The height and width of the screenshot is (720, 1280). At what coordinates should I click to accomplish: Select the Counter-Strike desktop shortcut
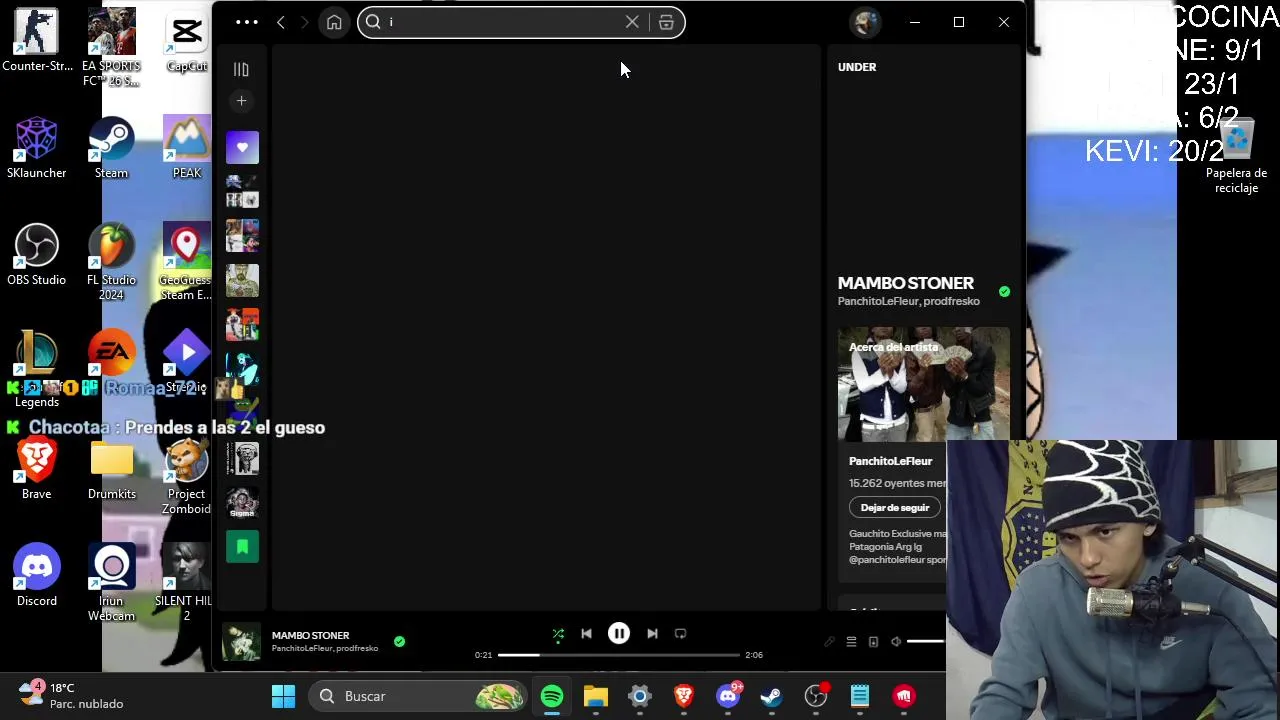37,41
